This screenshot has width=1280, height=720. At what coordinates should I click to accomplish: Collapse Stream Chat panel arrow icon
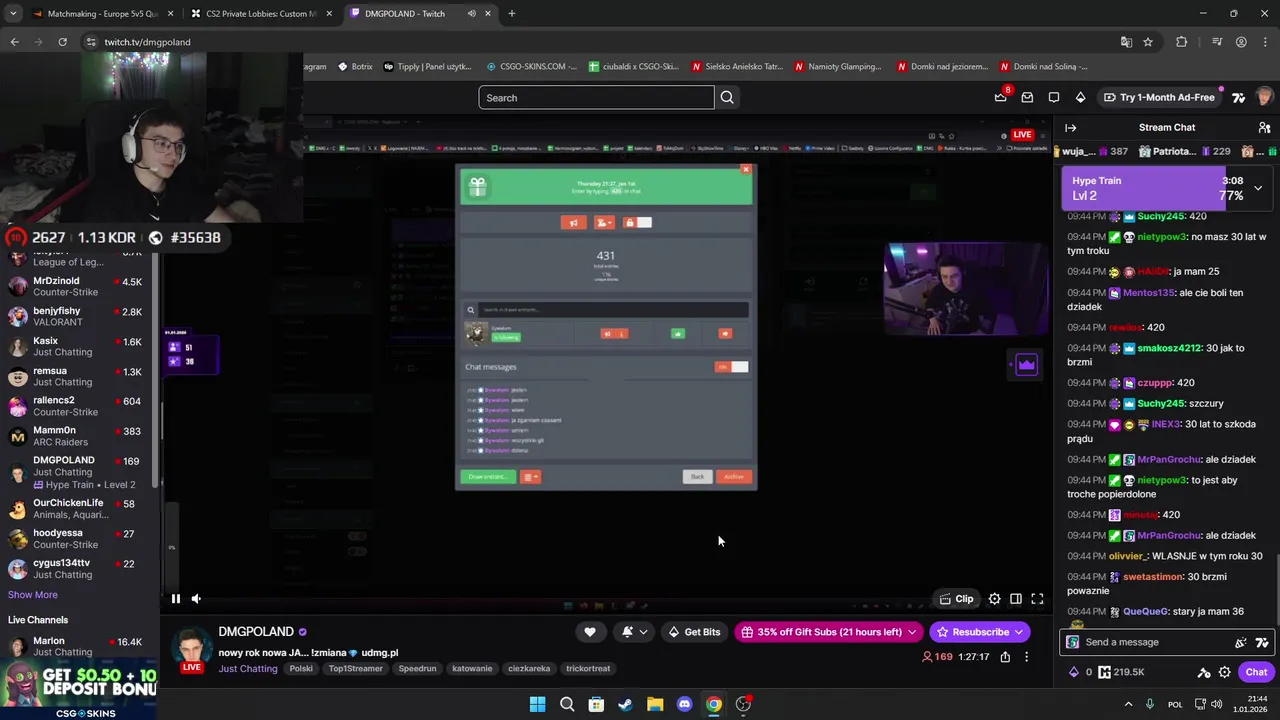(1071, 127)
